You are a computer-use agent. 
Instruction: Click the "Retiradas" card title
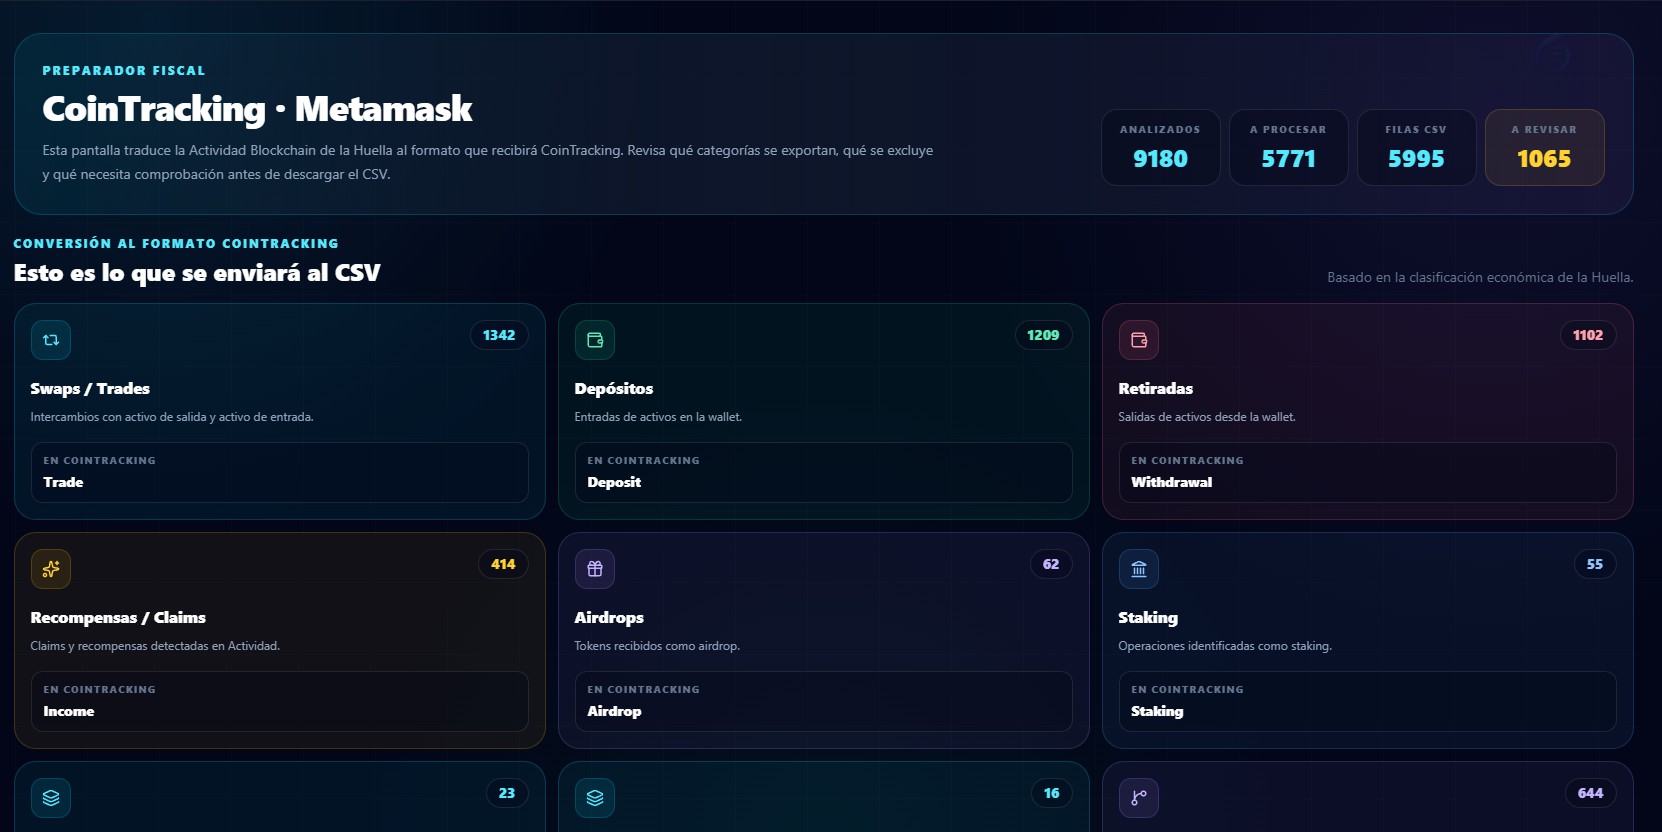click(x=1156, y=389)
